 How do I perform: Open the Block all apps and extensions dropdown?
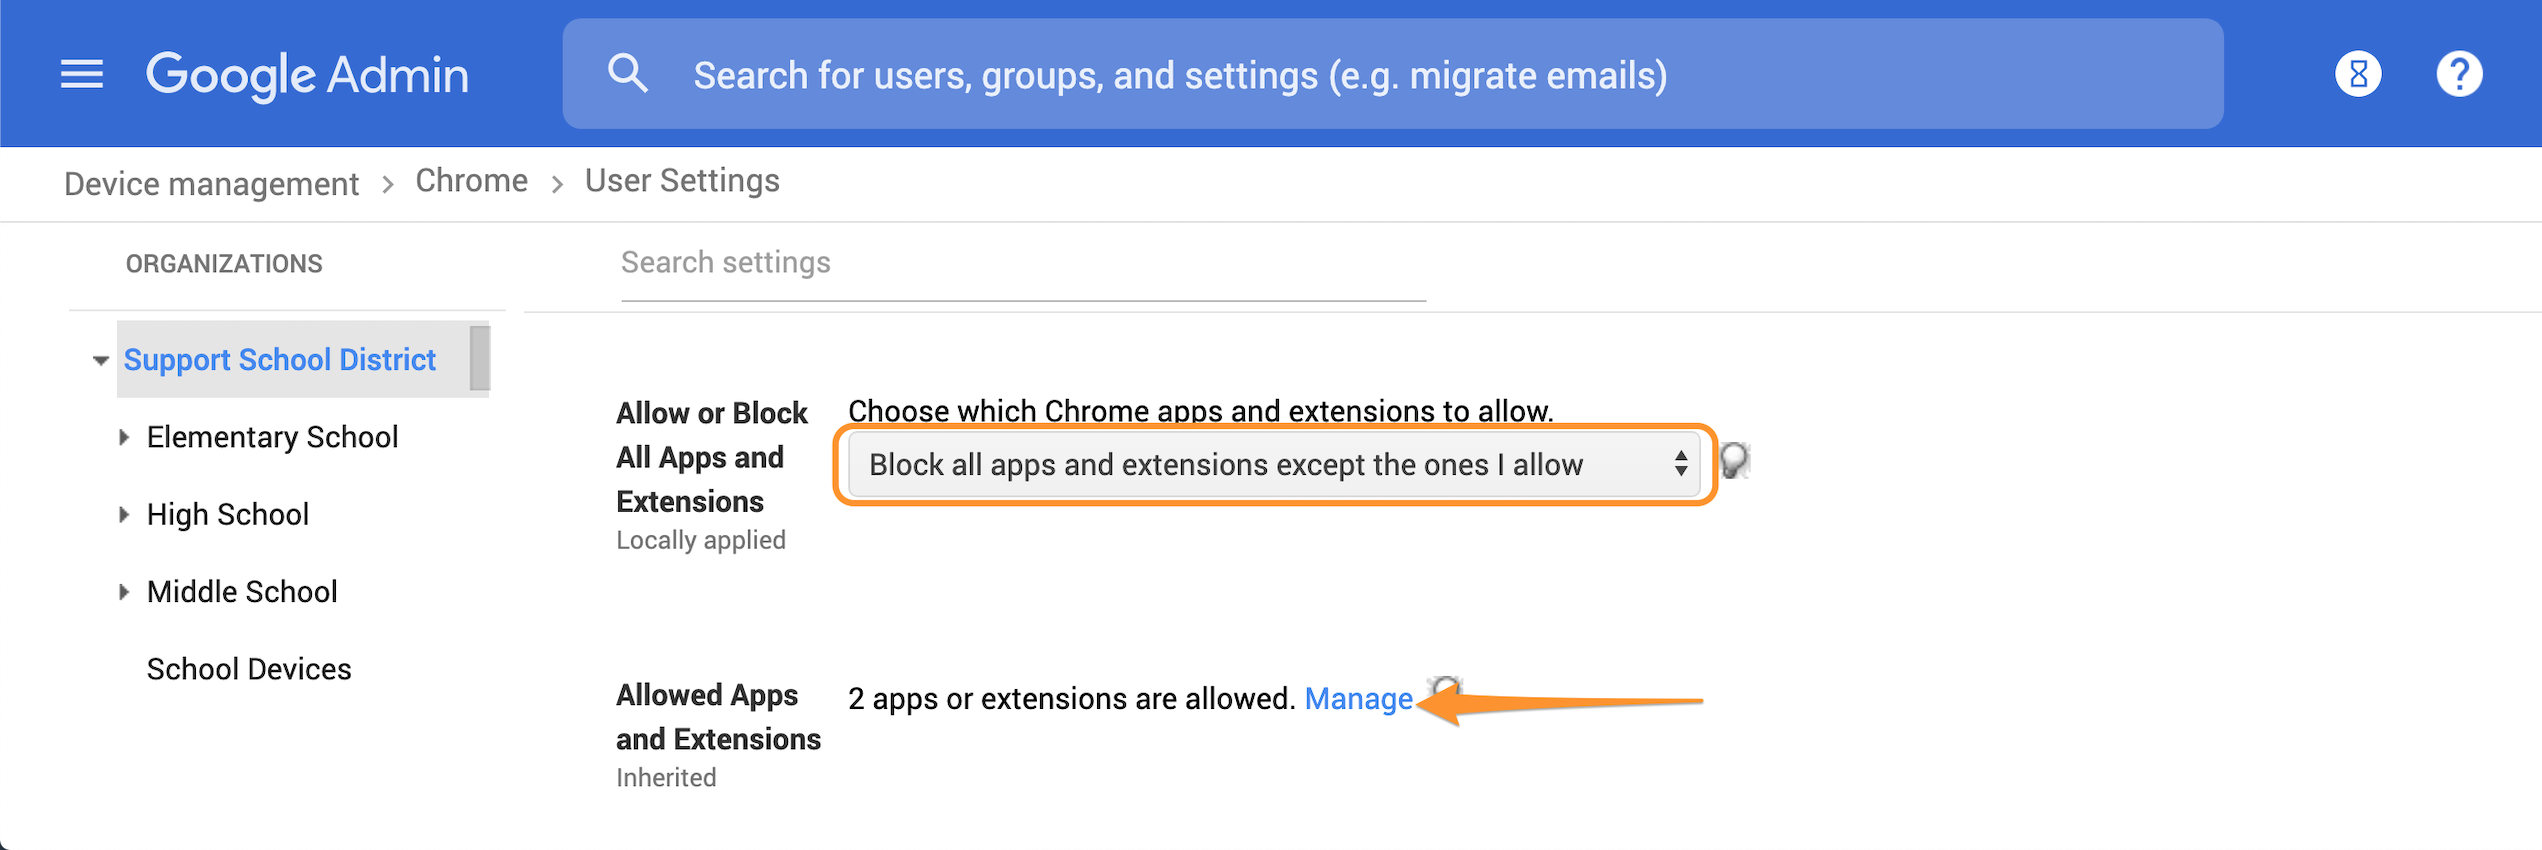[x=1273, y=464]
